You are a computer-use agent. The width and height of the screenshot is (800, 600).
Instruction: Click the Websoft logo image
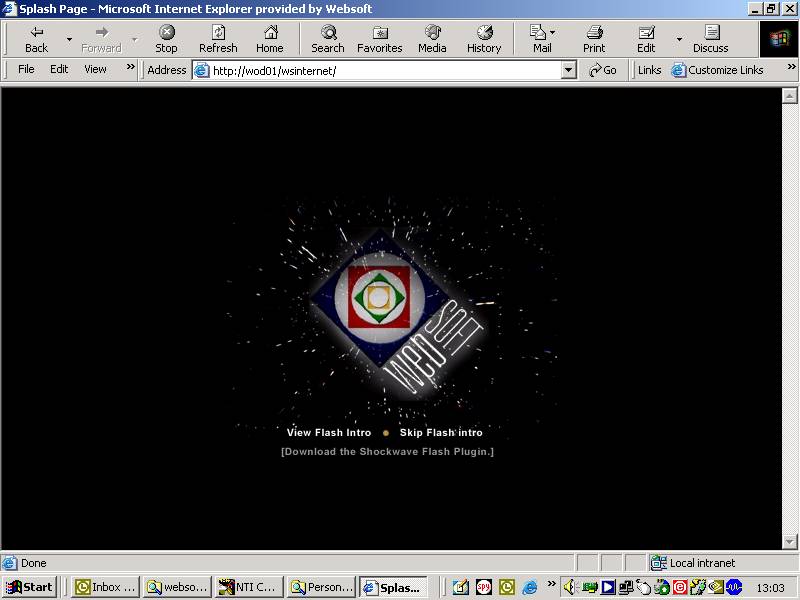(396, 312)
